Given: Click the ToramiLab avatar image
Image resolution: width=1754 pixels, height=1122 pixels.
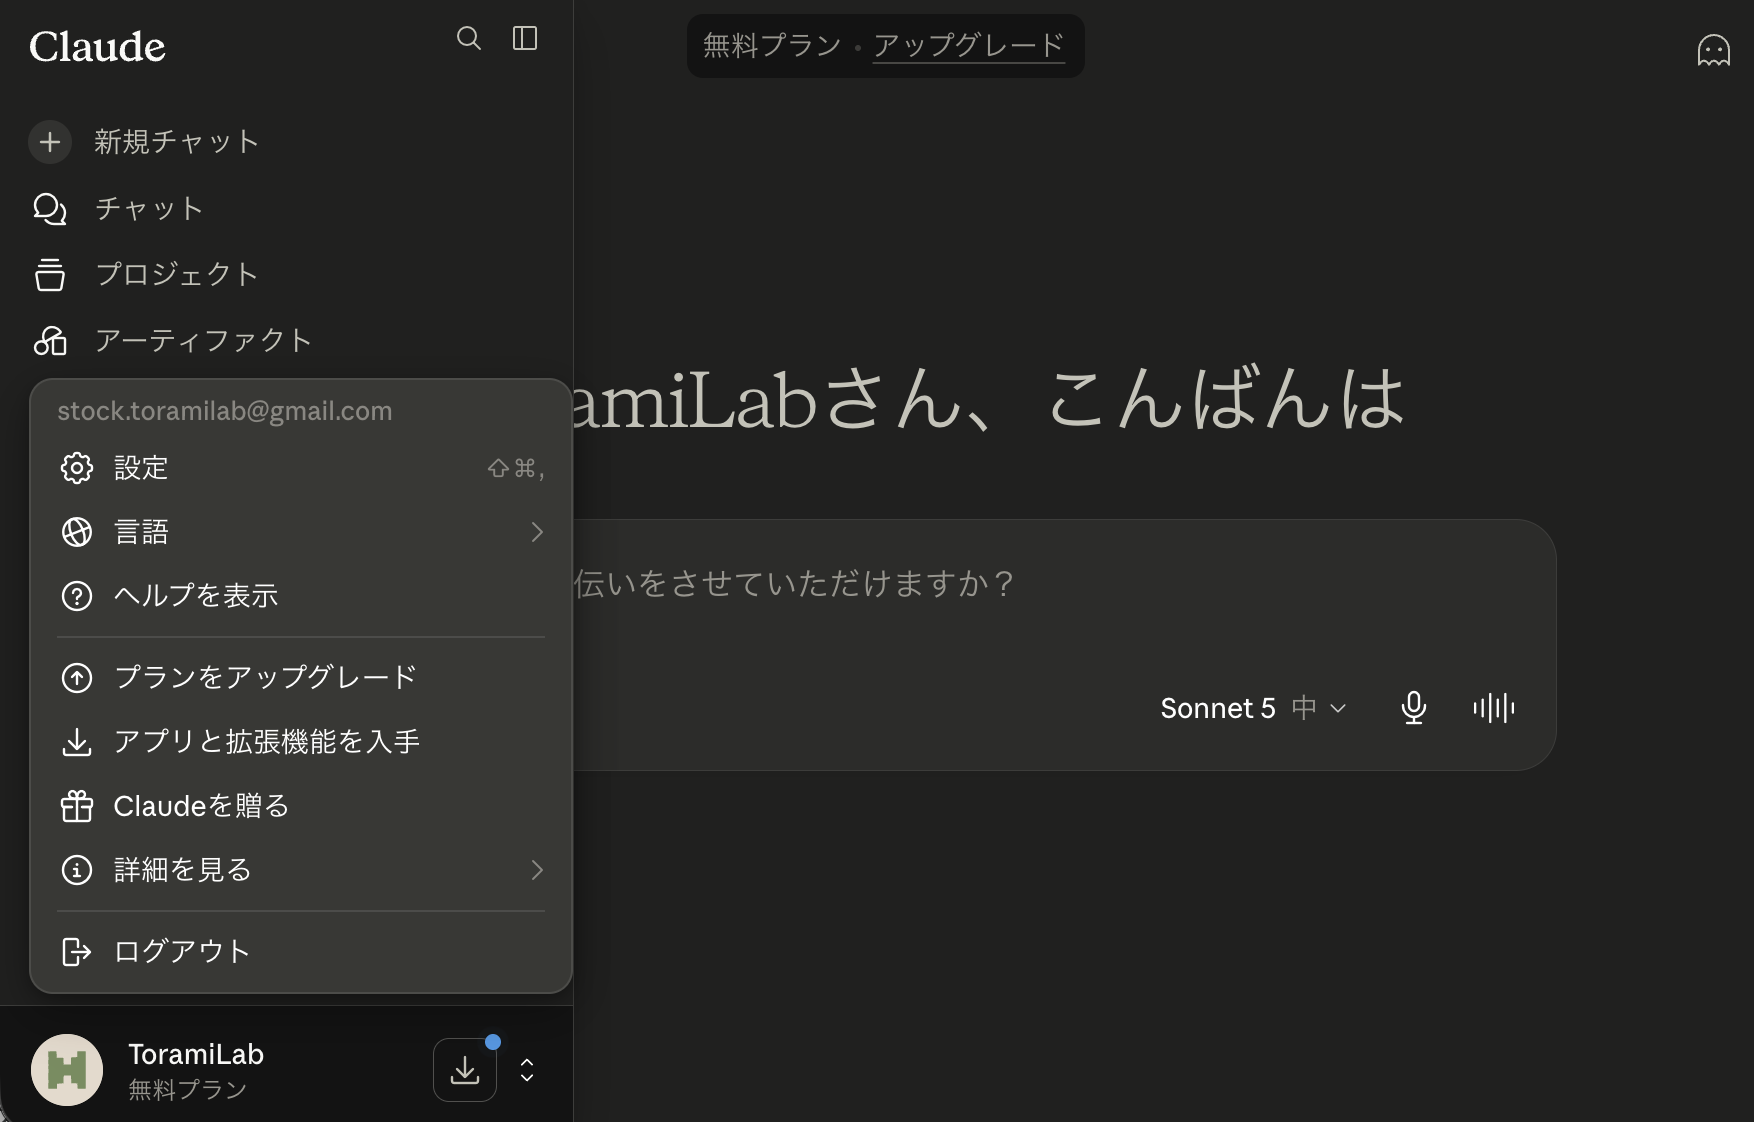Looking at the screenshot, I should pos(67,1070).
